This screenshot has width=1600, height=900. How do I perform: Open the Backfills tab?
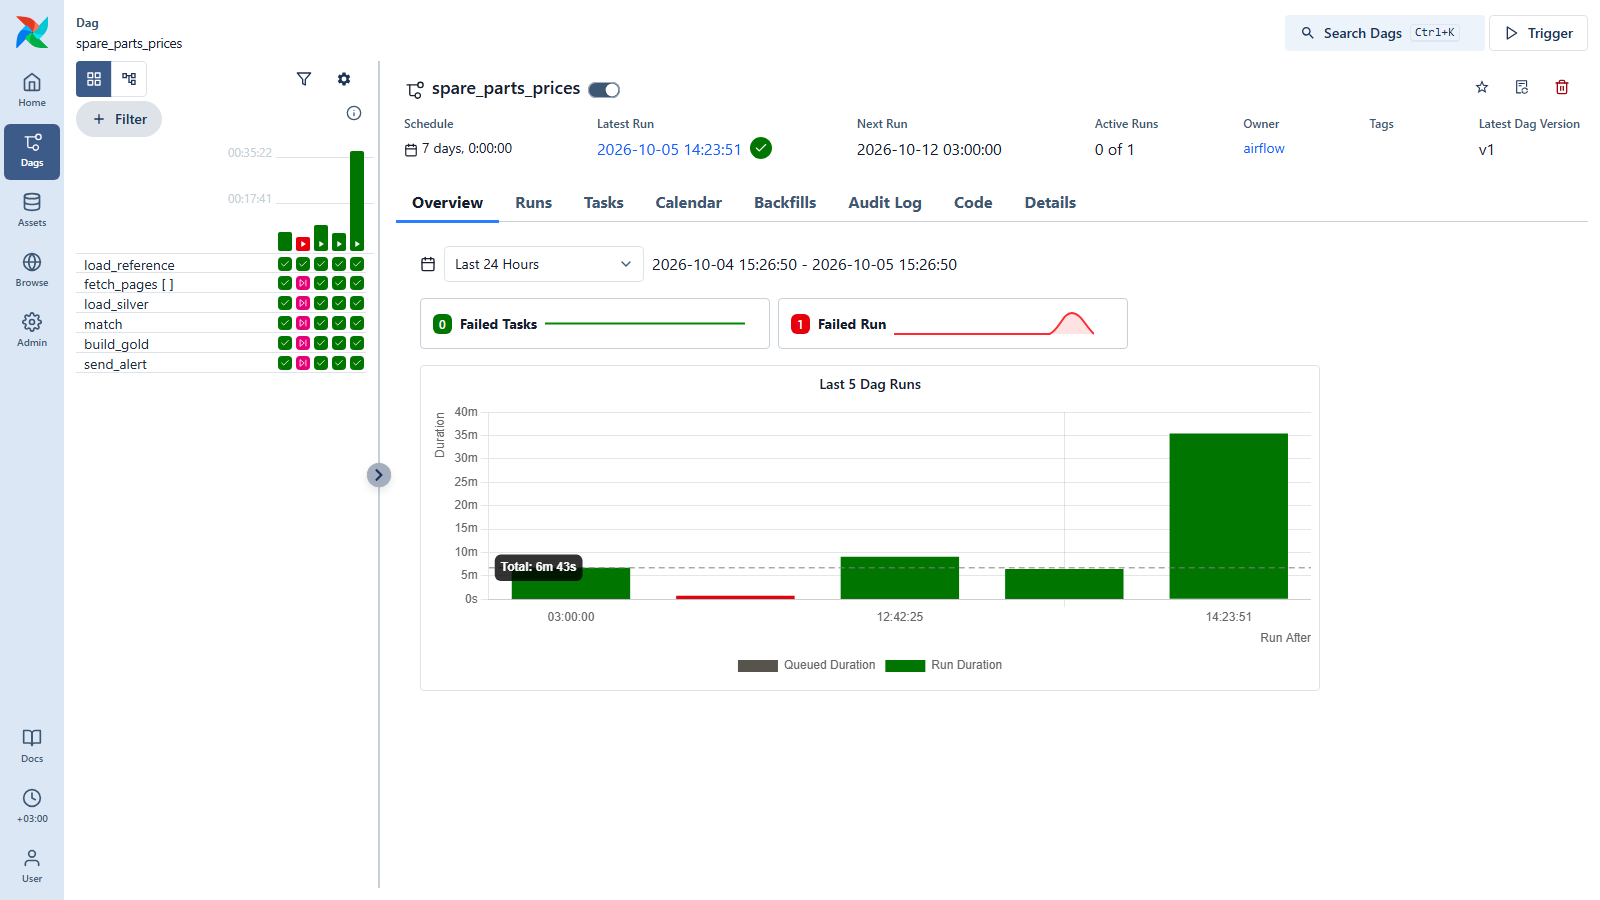pyautogui.click(x=785, y=202)
